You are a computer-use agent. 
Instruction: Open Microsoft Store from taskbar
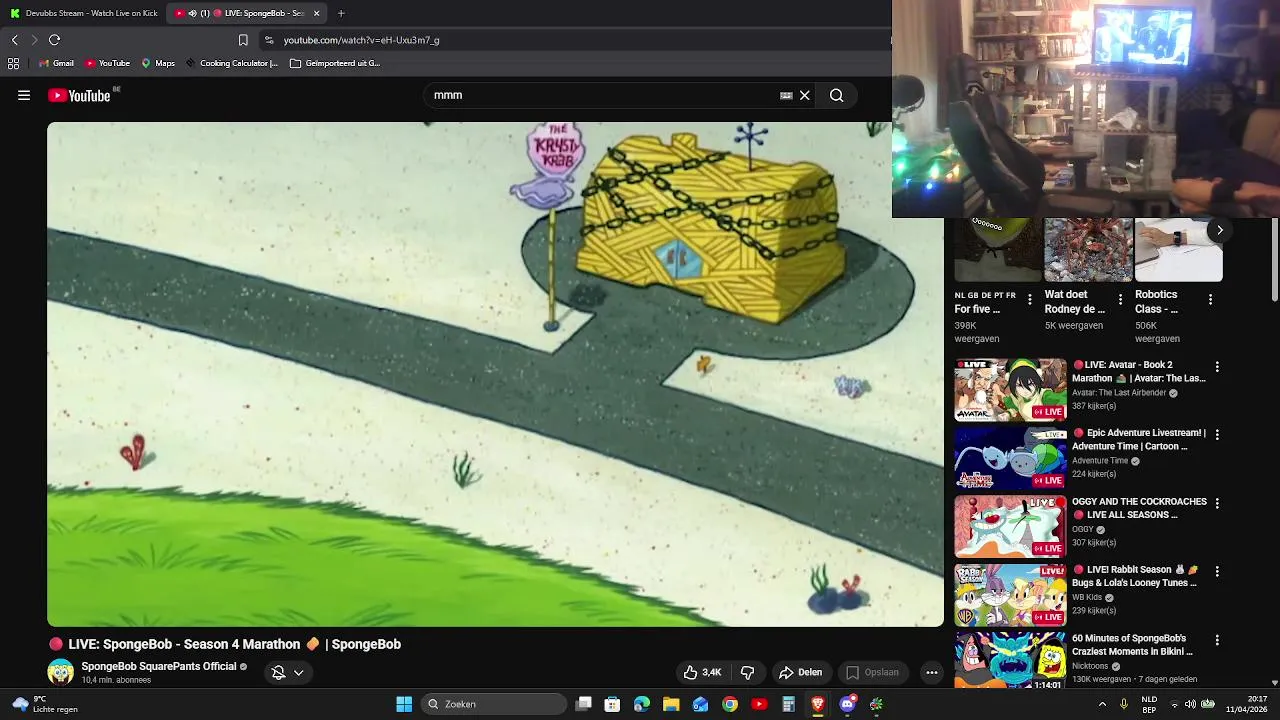click(x=613, y=704)
